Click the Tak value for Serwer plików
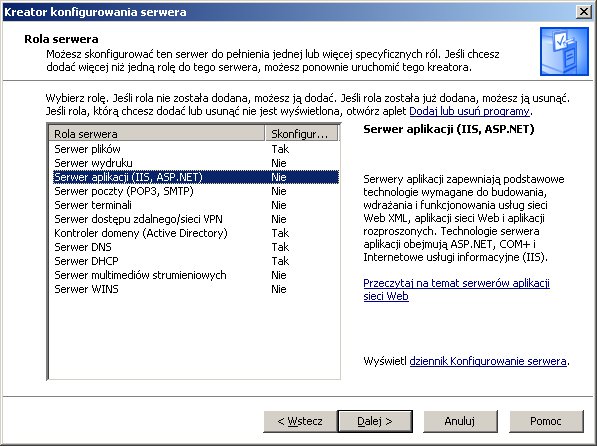 280,149
